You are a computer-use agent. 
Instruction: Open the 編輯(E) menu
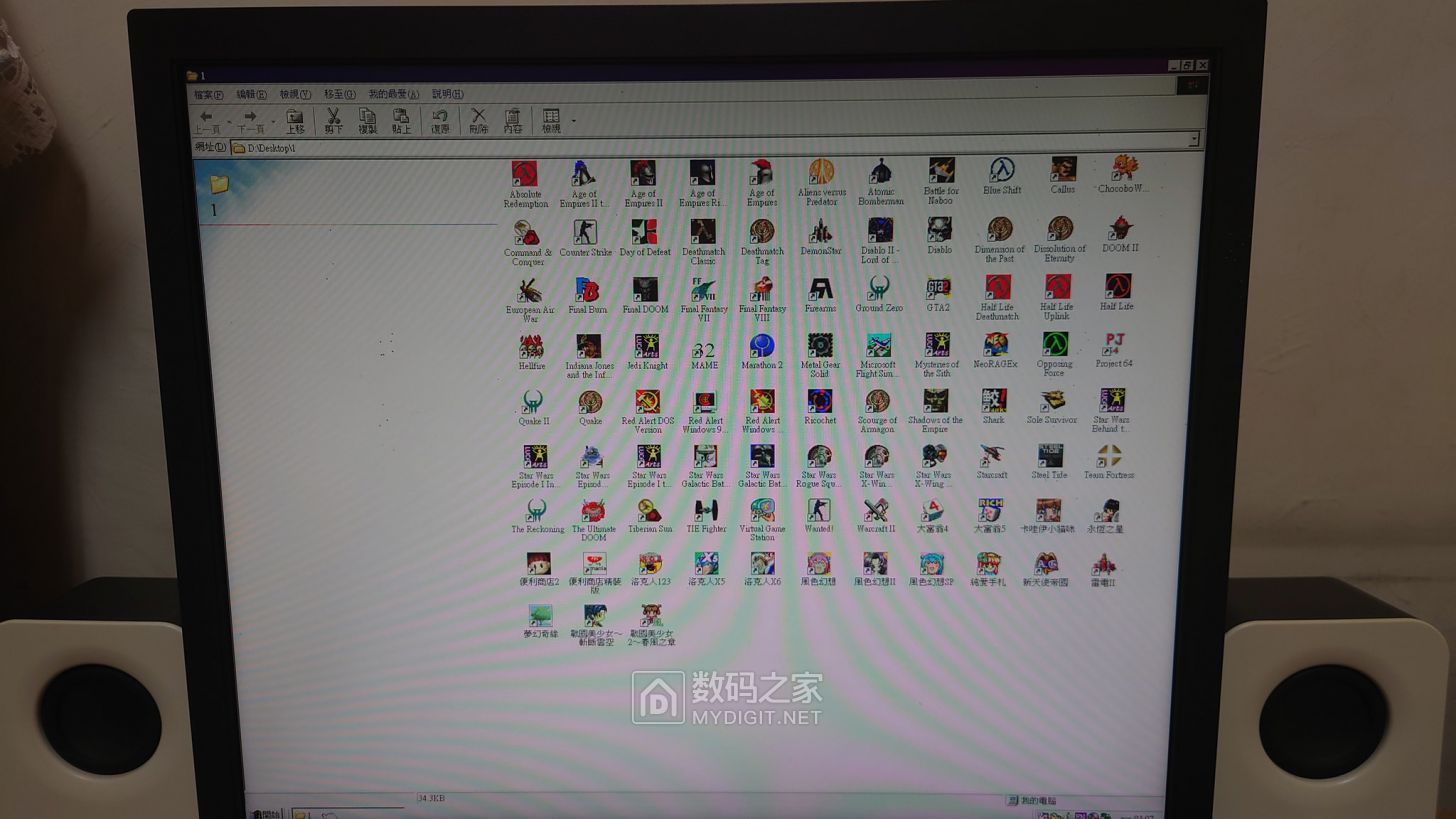(251, 94)
